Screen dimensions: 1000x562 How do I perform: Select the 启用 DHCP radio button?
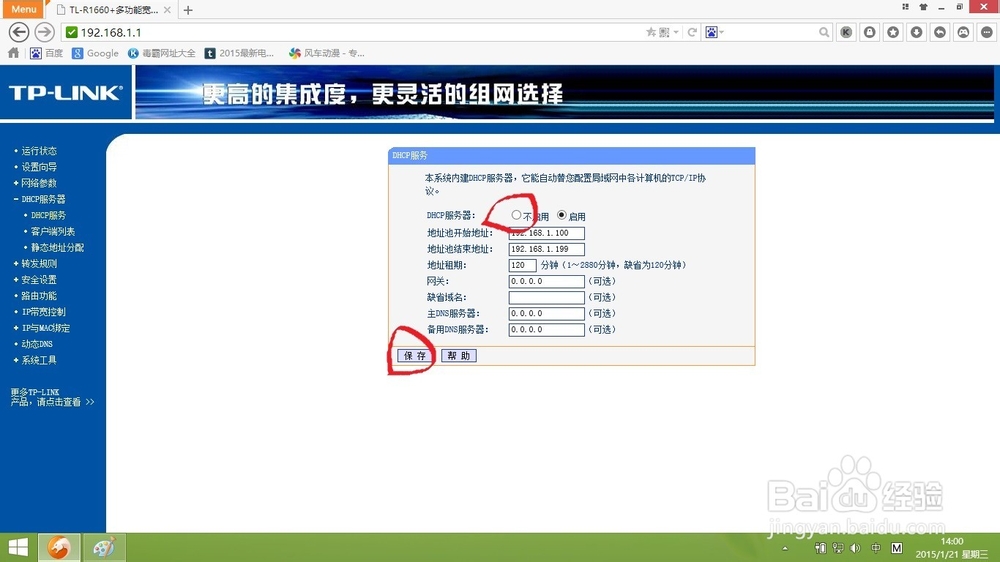[561, 216]
